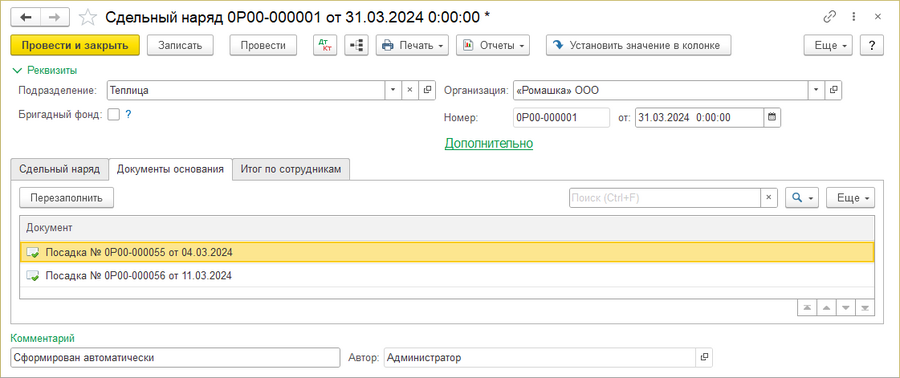Add document to favorites with star icon
900x378 pixels.
point(88,17)
